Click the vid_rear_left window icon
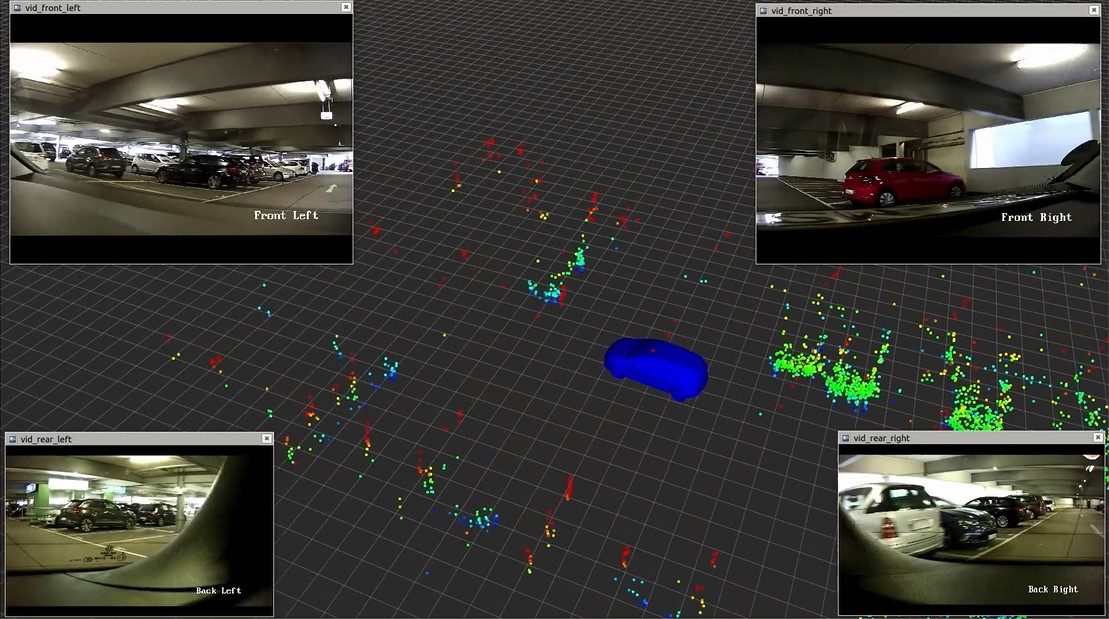The image size is (1109, 619). tap(13, 439)
